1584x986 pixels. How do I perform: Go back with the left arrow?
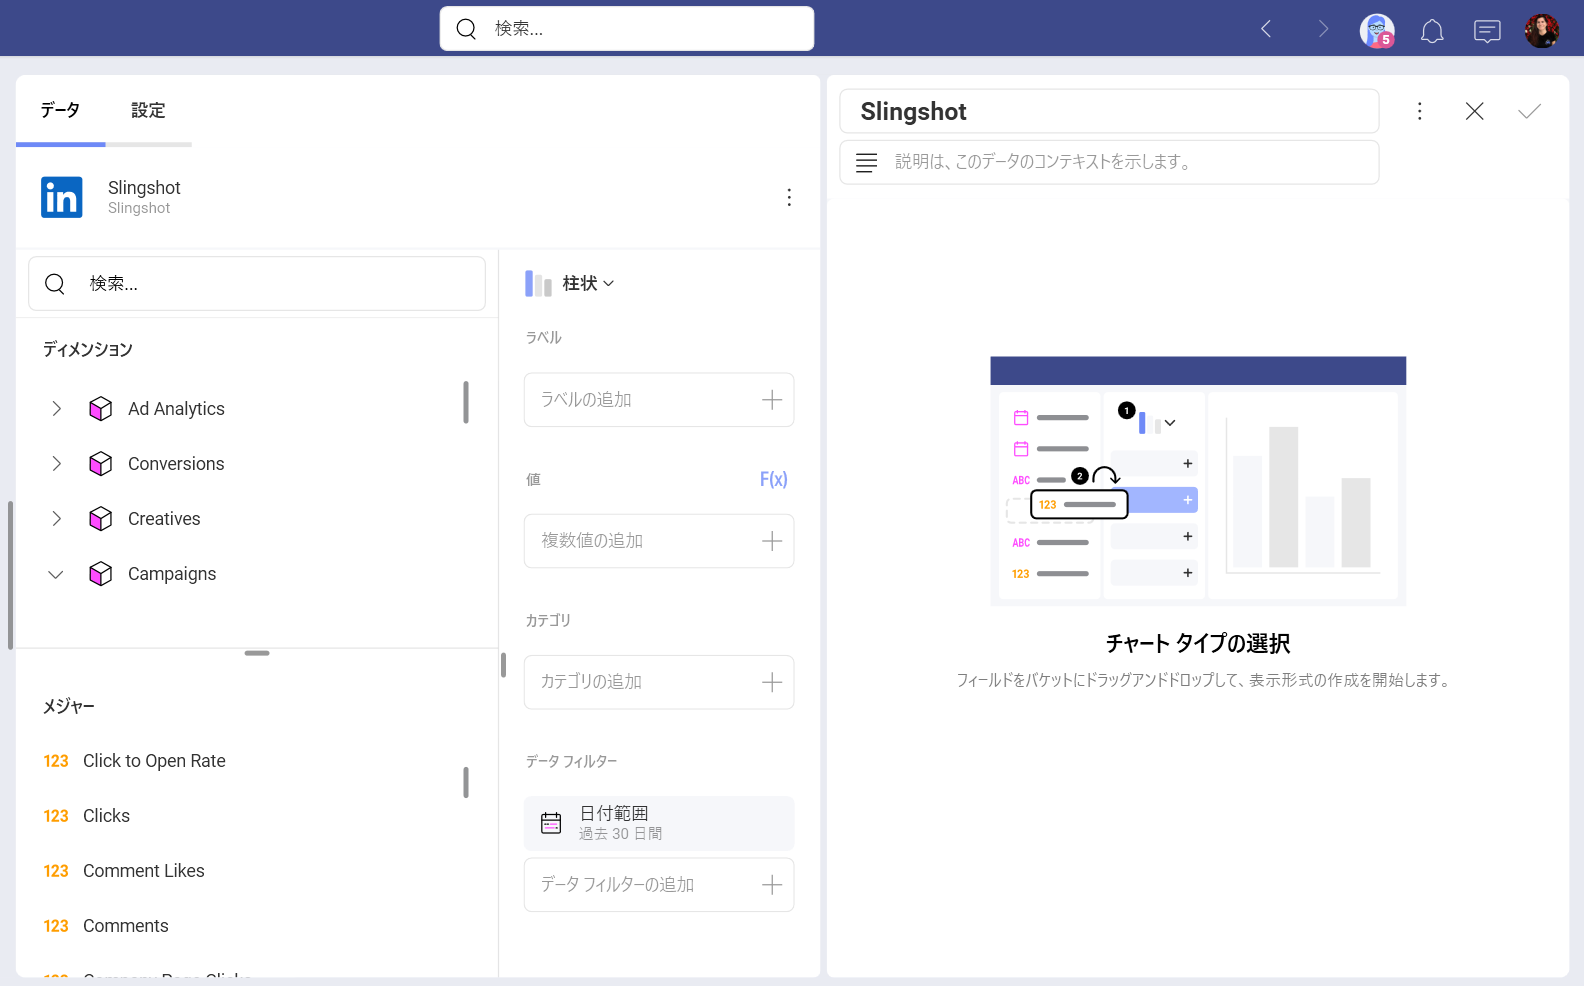click(x=1266, y=29)
